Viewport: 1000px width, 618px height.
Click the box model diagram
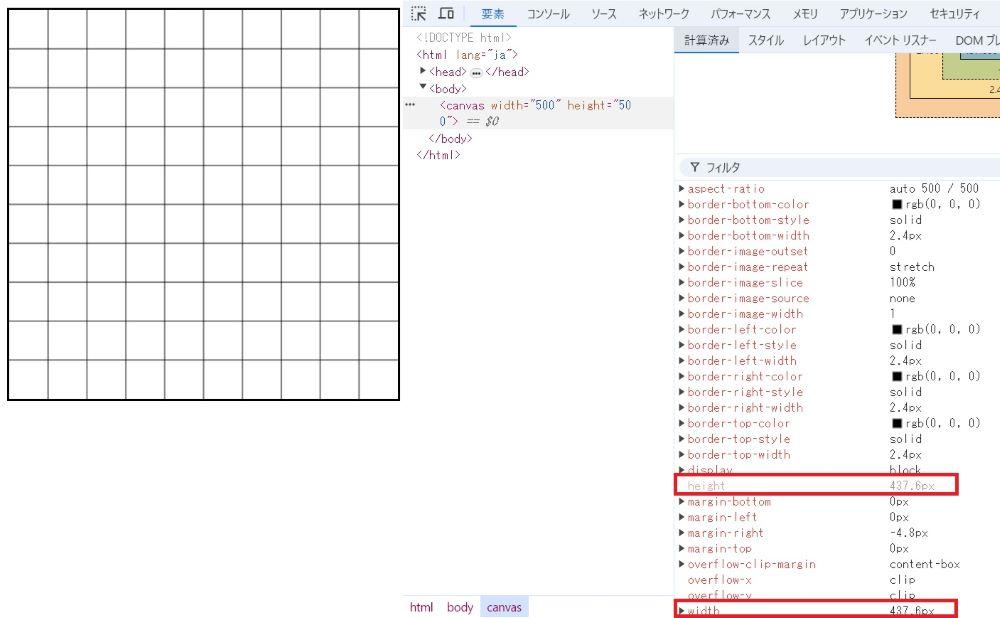coord(948,85)
